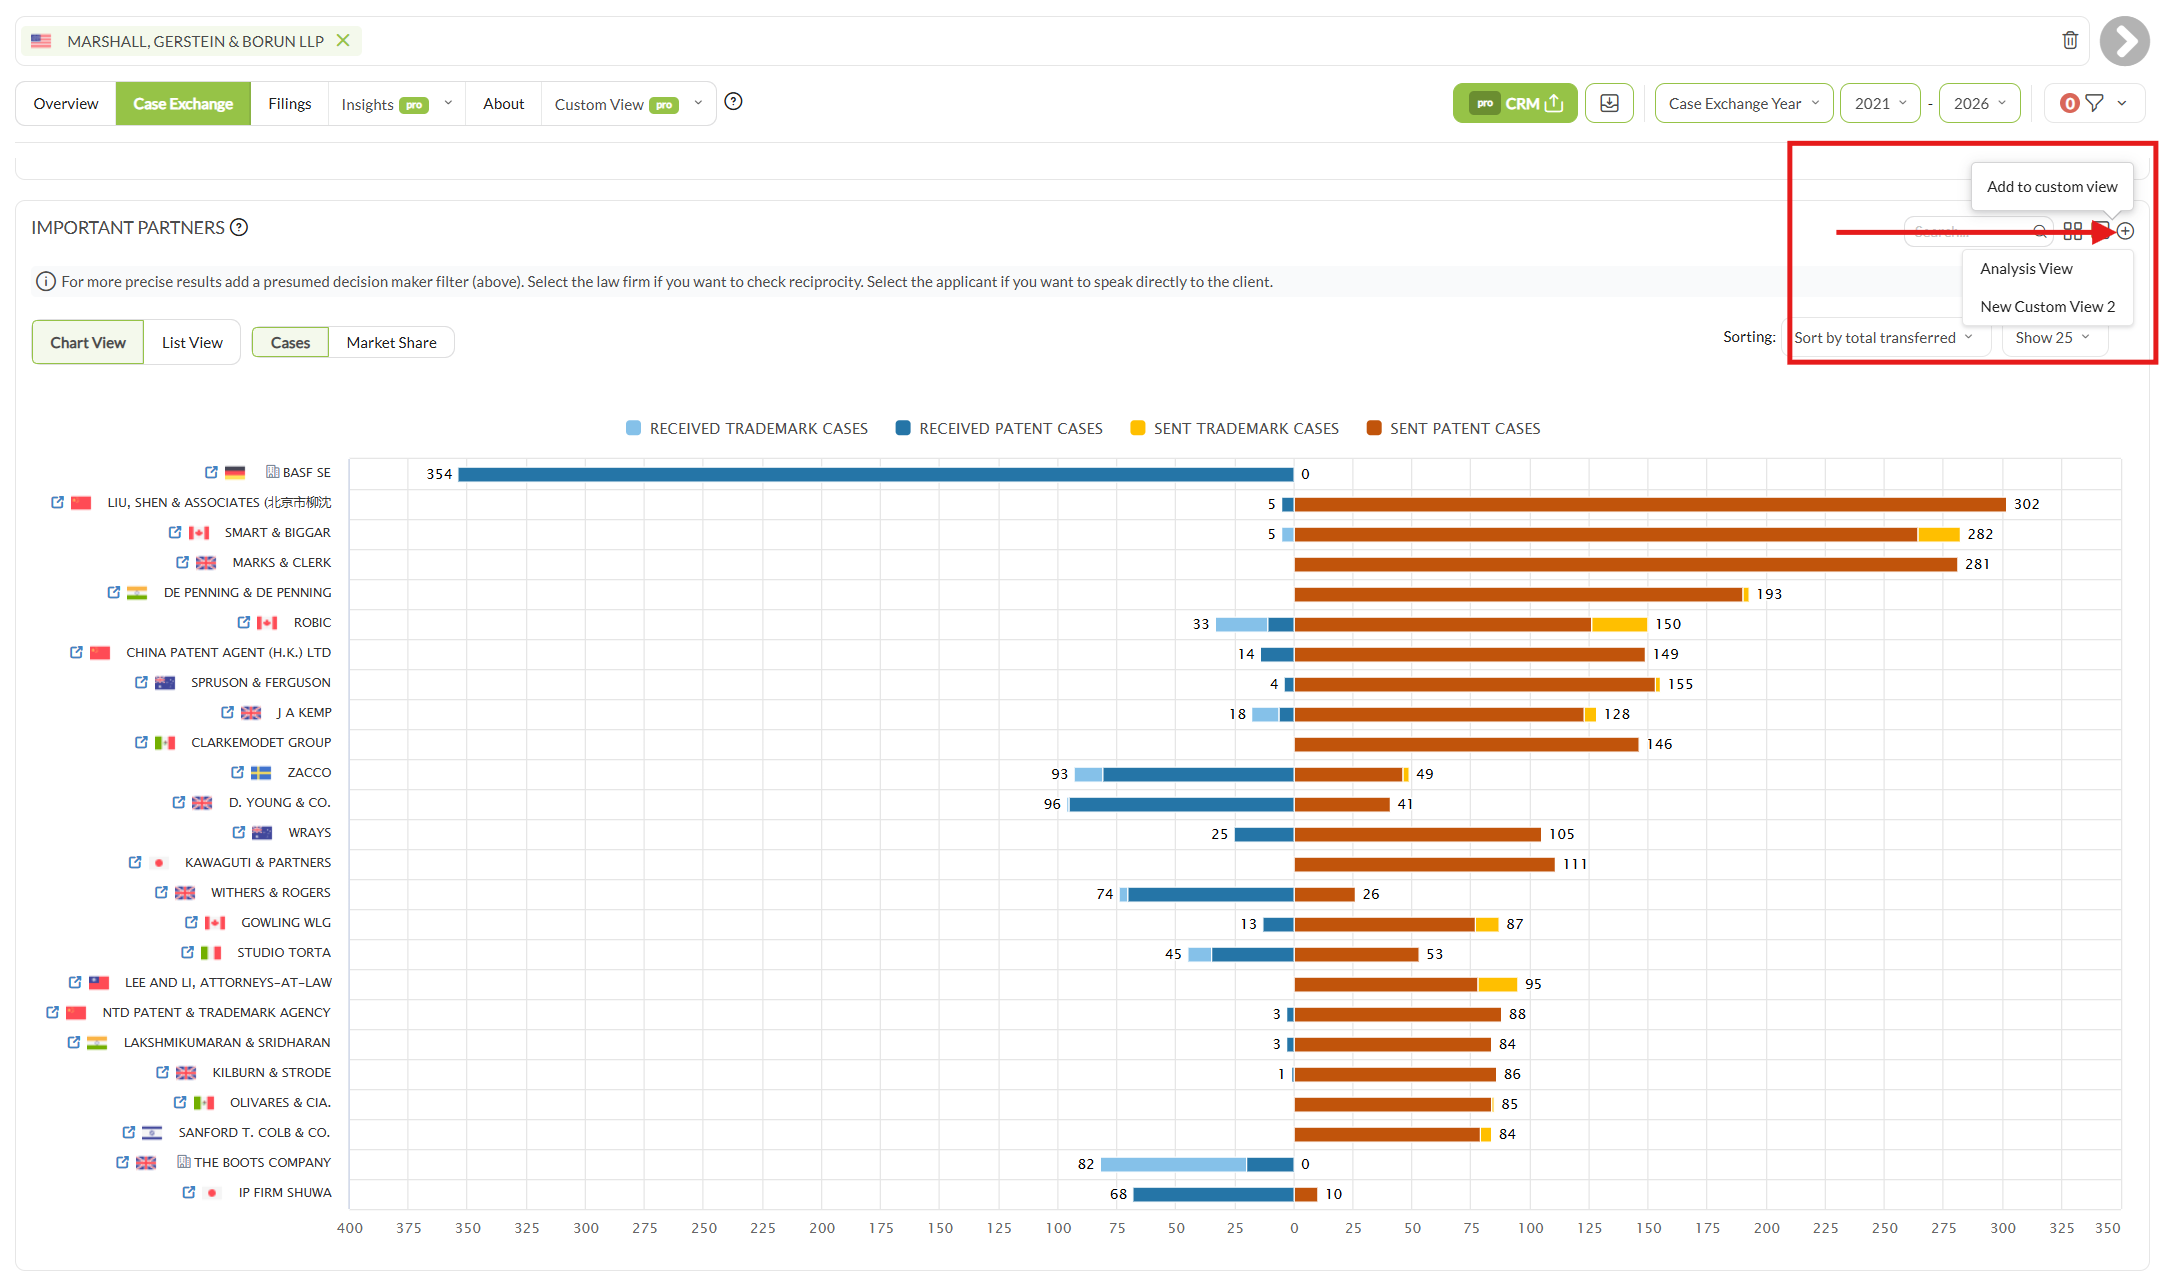Click the download export icon button
This screenshot has width=2162, height=1286.
click(x=1609, y=103)
